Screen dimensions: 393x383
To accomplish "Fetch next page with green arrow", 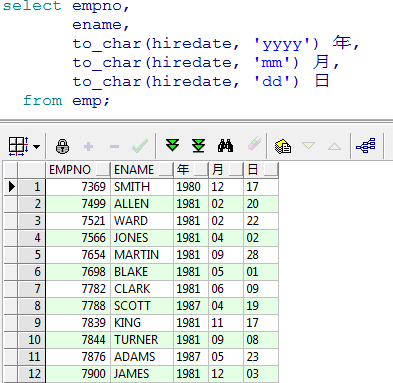I will [x=172, y=145].
